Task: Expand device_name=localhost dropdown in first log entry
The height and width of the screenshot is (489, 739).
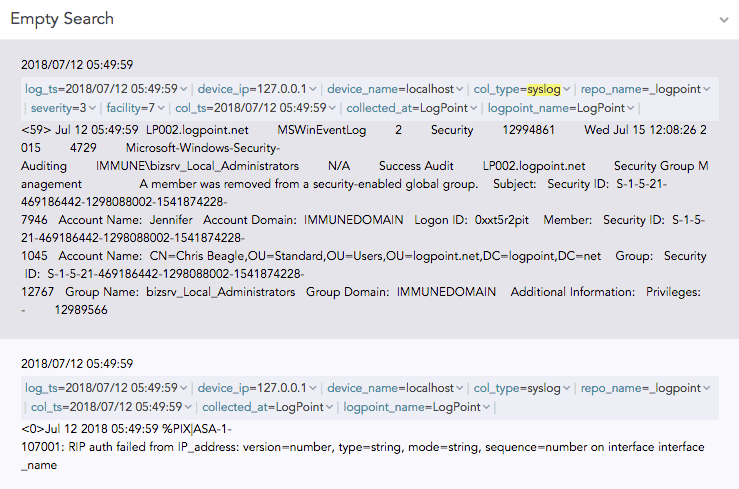Action: 459,89
